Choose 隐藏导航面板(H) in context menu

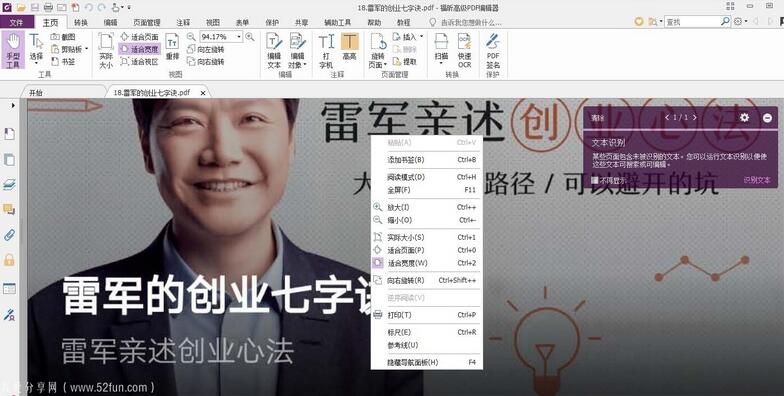(426, 362)
